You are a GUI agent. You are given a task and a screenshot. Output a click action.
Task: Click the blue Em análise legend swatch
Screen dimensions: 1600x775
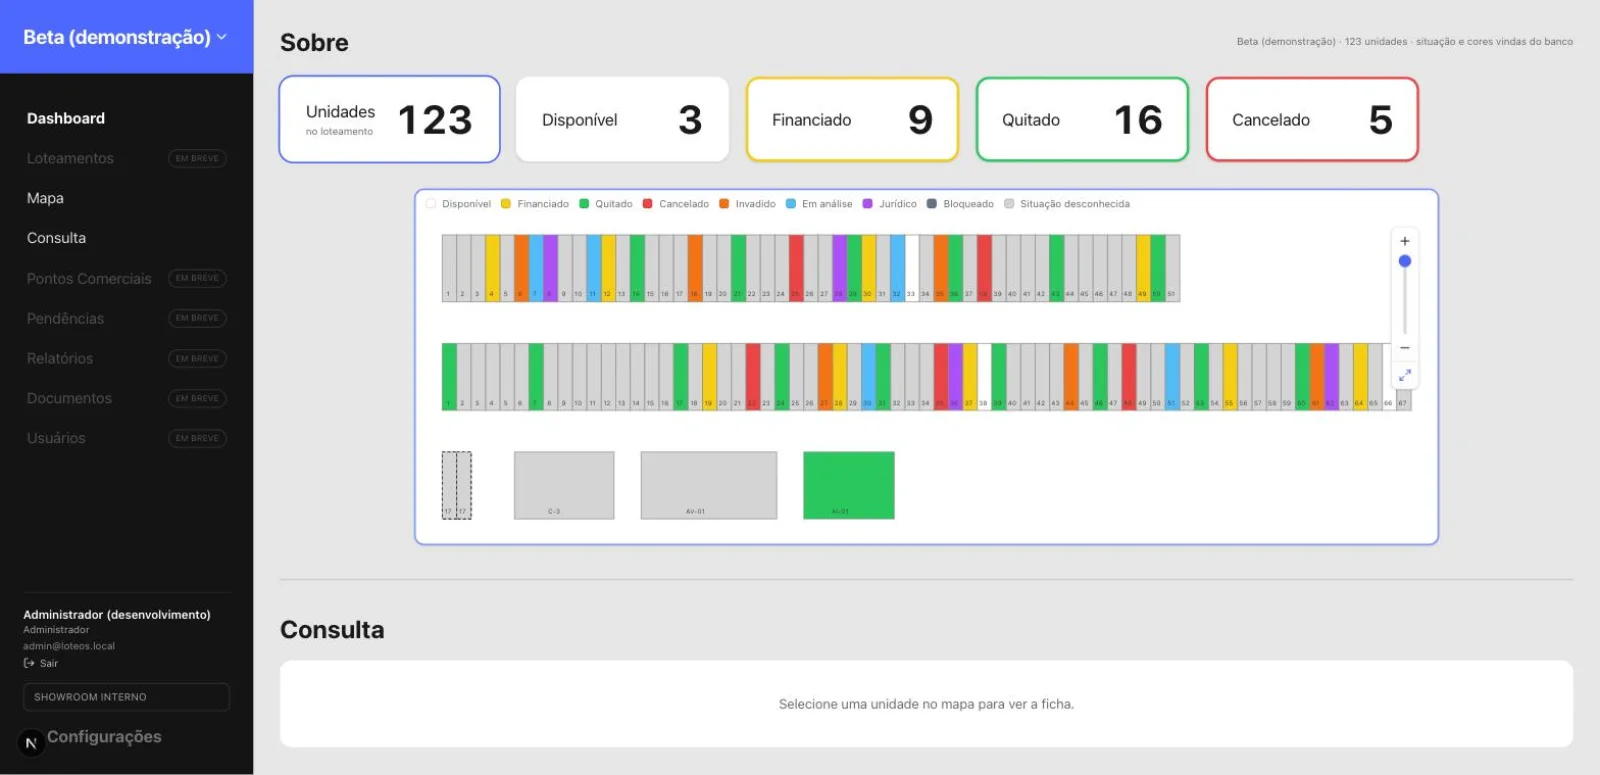pyautogui.click(x=791, y=204)
